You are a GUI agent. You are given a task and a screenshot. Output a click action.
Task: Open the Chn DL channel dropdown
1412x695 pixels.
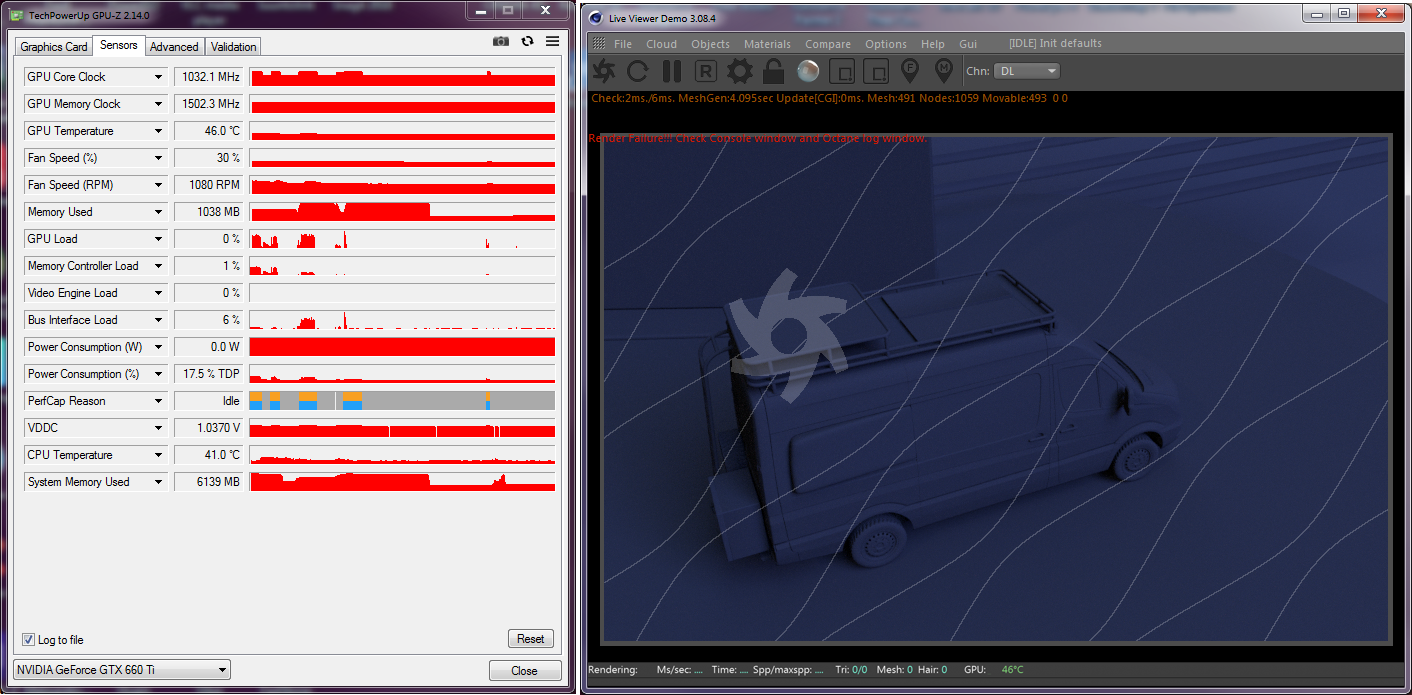click(1026, 71)
